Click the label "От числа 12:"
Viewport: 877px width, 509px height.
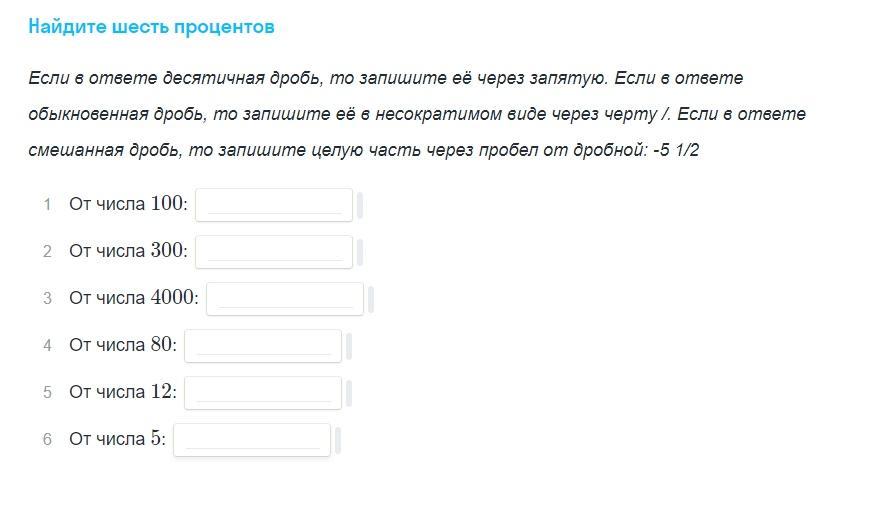pos(122,393)
